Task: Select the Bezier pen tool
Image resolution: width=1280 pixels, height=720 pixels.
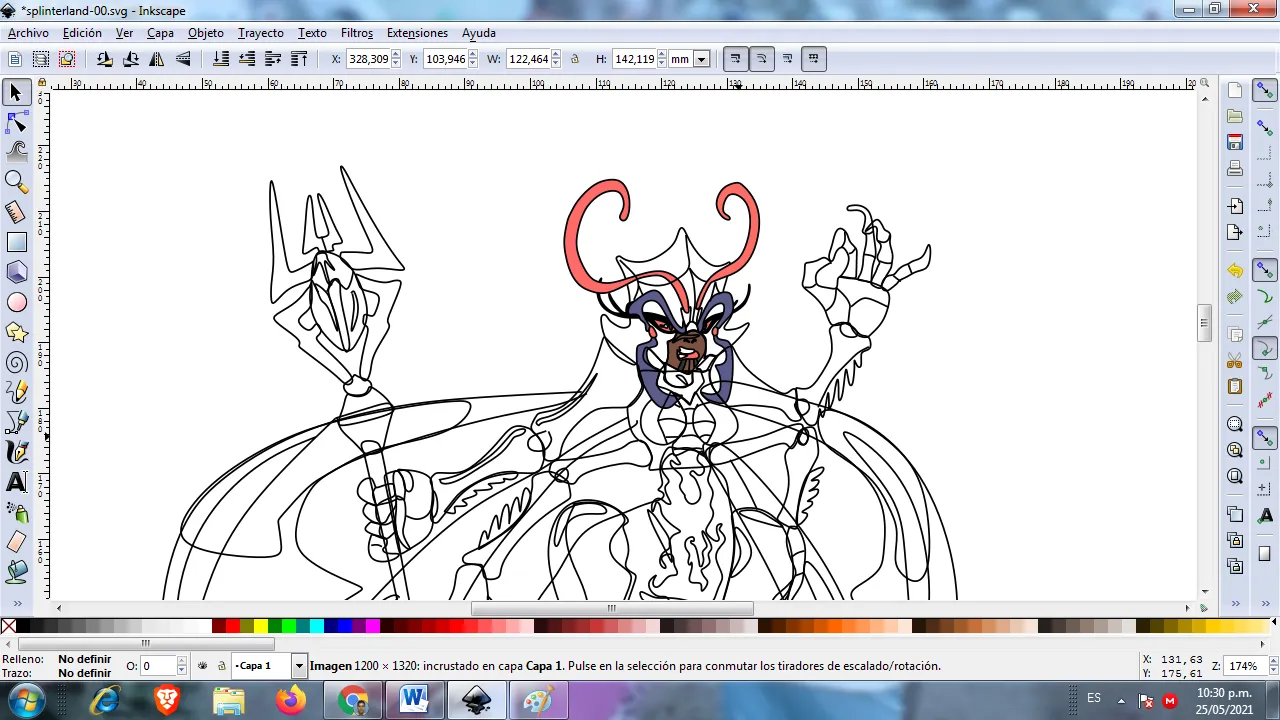Action: (x=17, y=422)
